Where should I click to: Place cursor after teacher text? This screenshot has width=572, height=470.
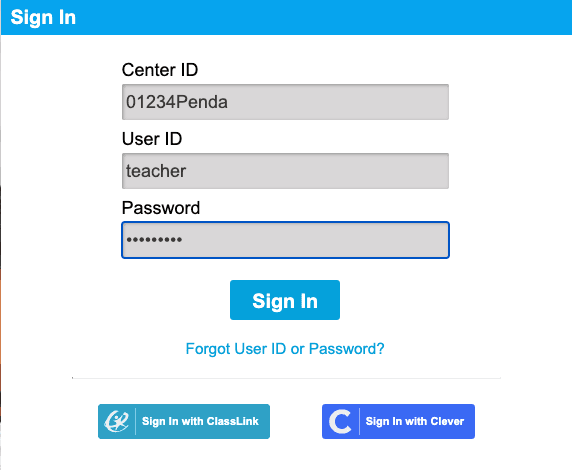coord(188,171)
